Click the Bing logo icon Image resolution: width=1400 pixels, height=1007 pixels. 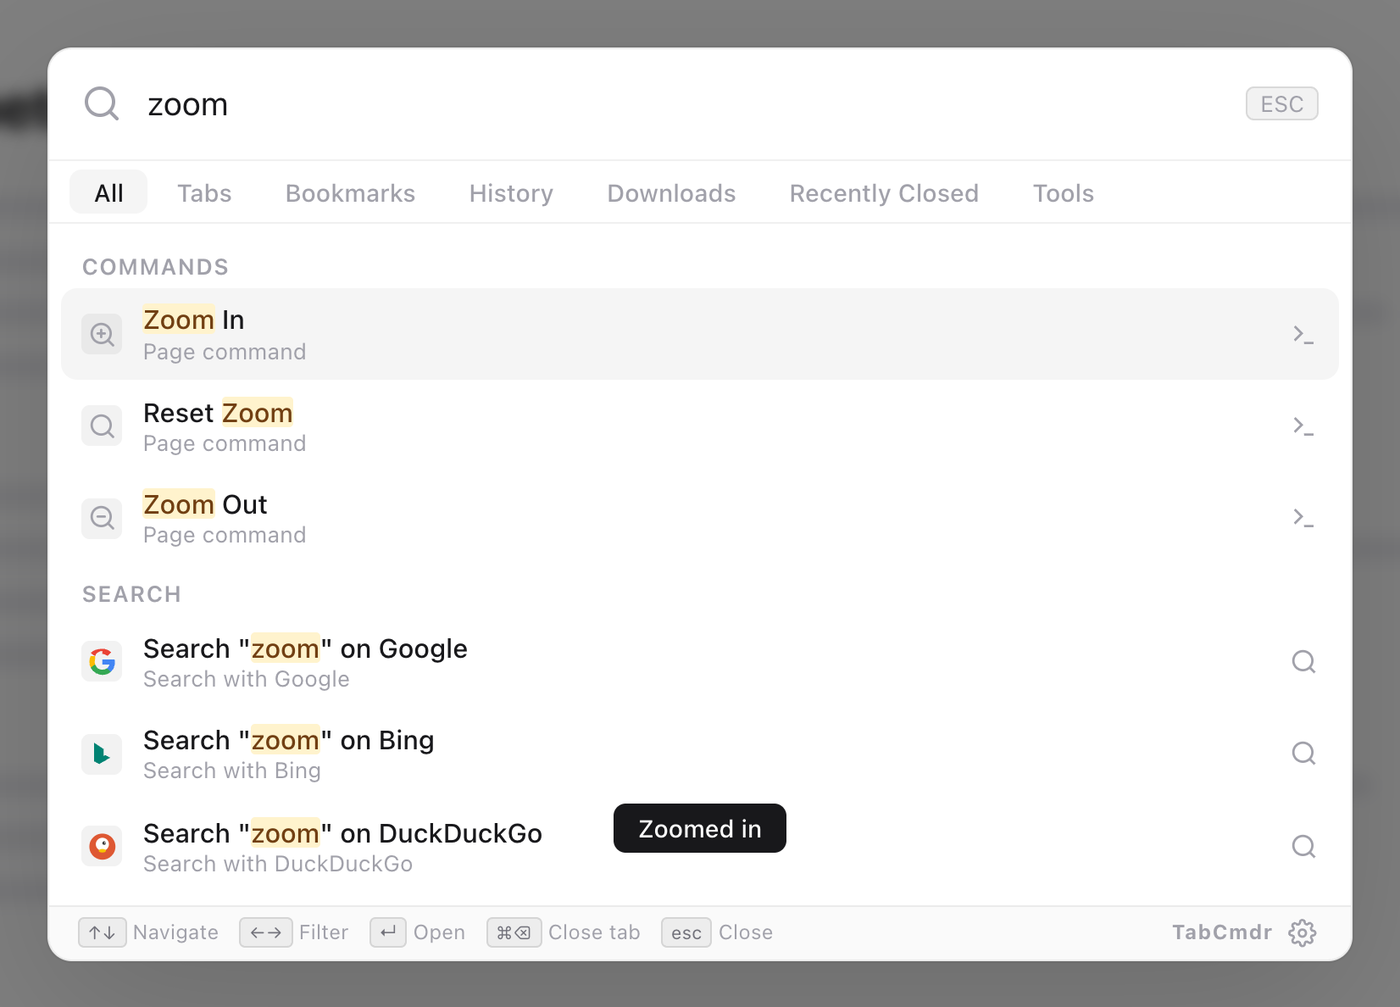point(102,753)
